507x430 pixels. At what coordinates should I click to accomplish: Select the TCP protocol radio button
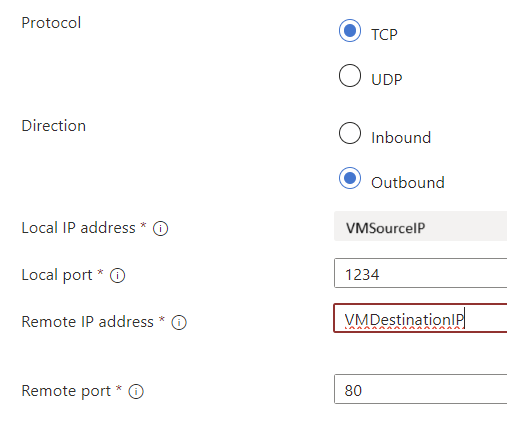point(350,31)
